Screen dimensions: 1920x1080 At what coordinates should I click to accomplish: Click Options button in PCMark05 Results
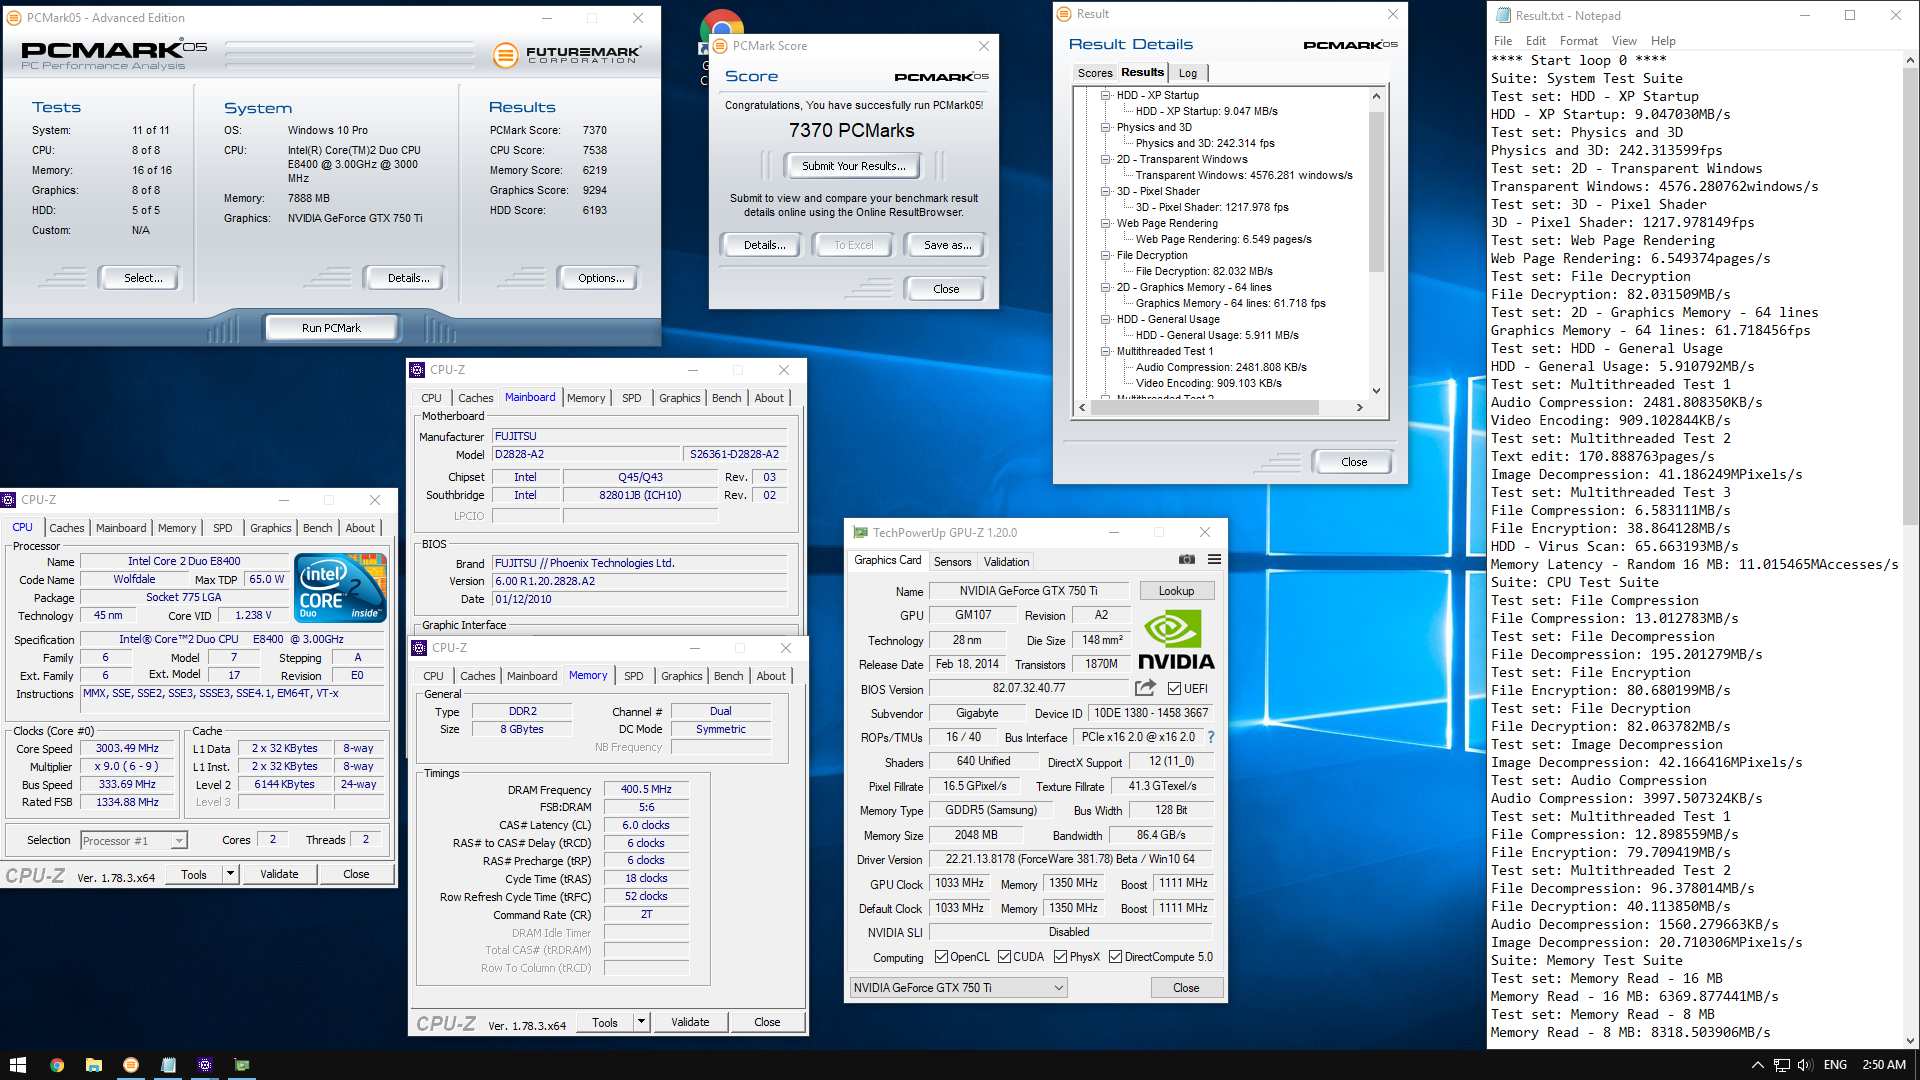(600, 278)
